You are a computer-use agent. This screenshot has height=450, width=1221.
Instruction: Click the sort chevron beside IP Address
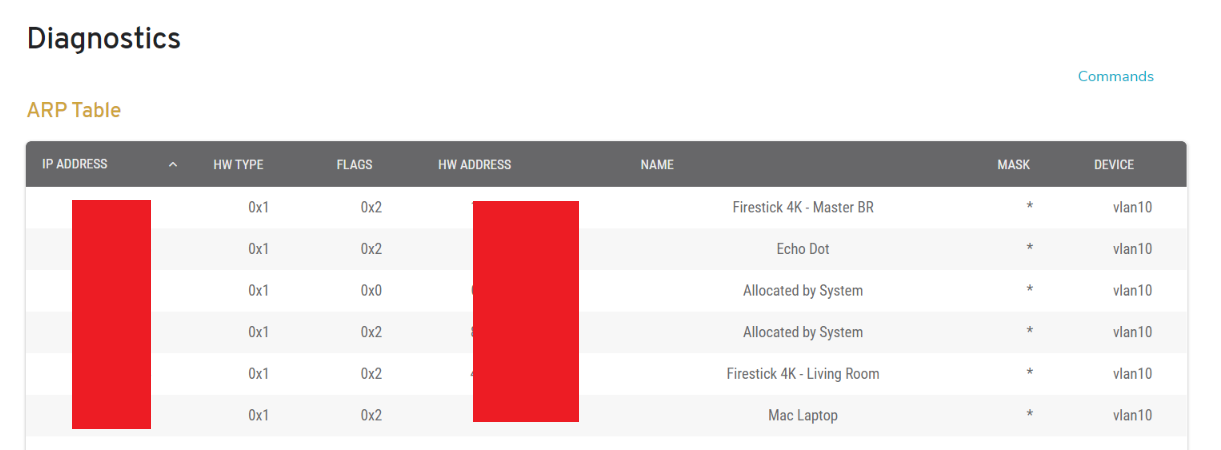coord(173,165)
